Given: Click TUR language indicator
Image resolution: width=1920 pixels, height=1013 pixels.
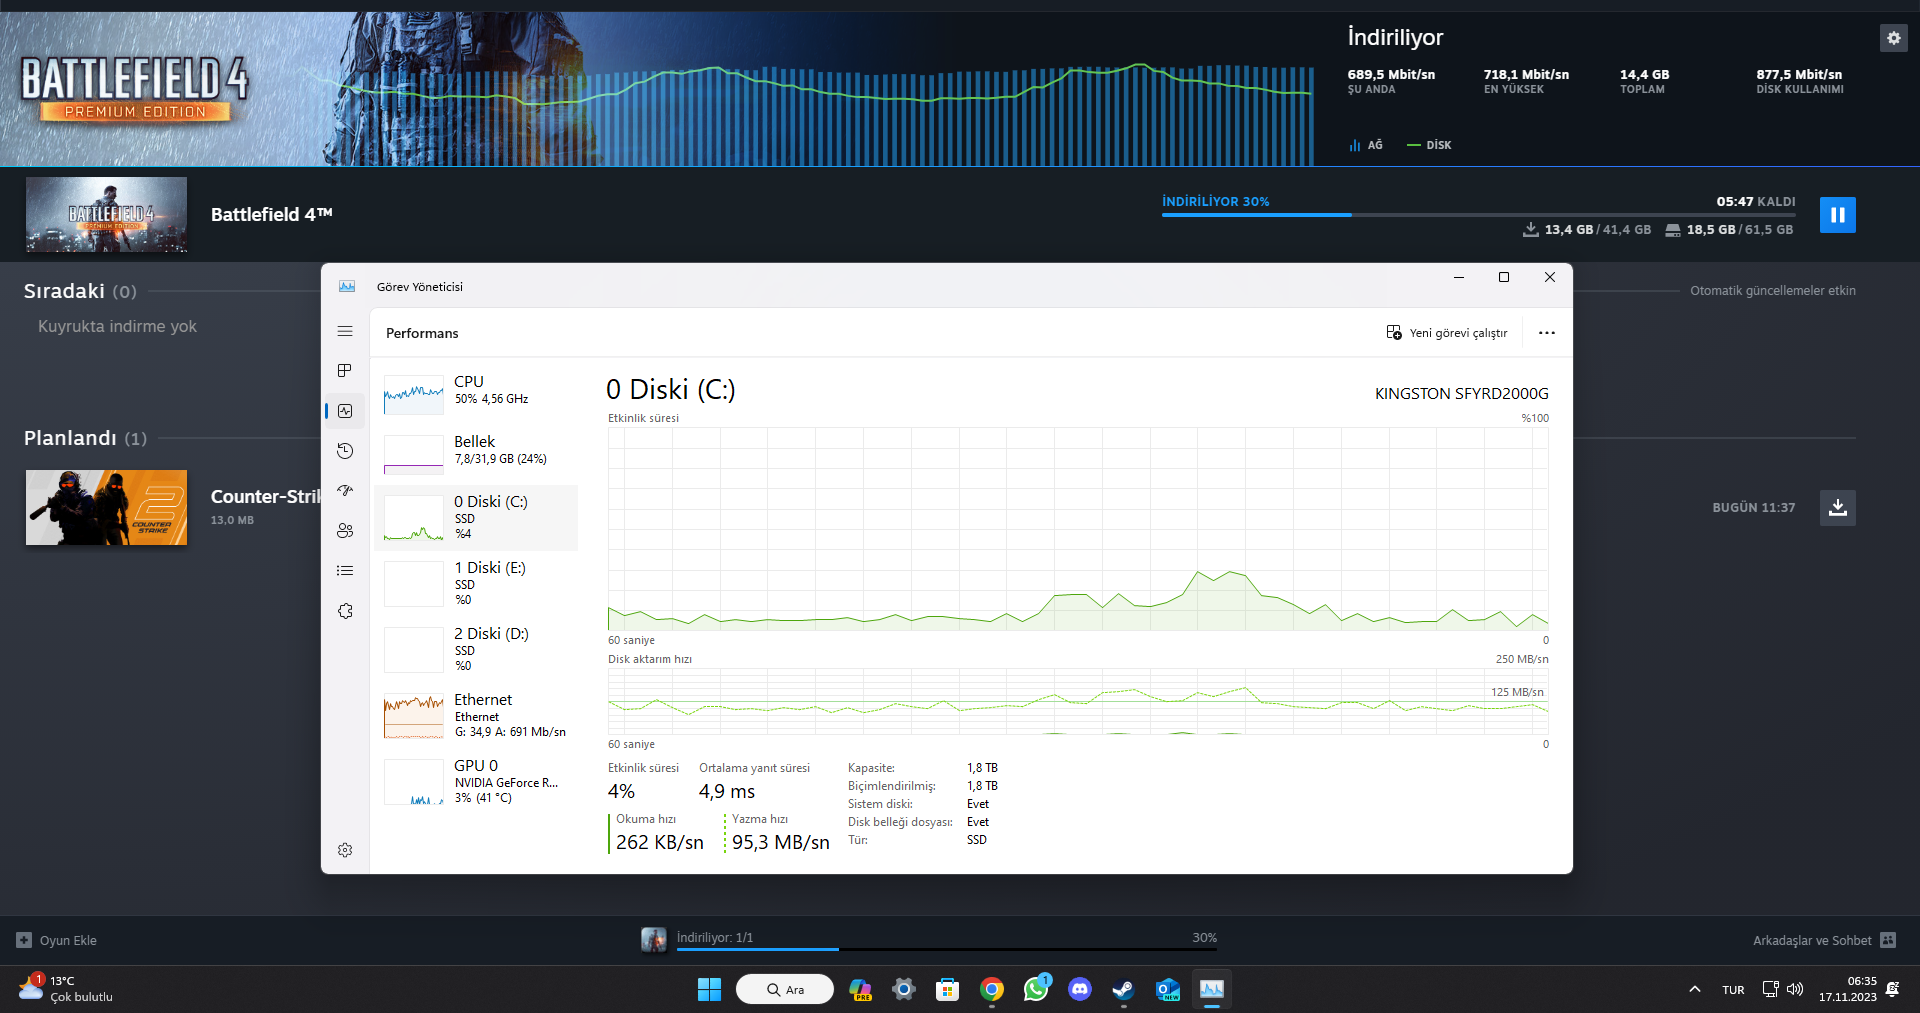Looking at the screenshot, I should 1733,990.
